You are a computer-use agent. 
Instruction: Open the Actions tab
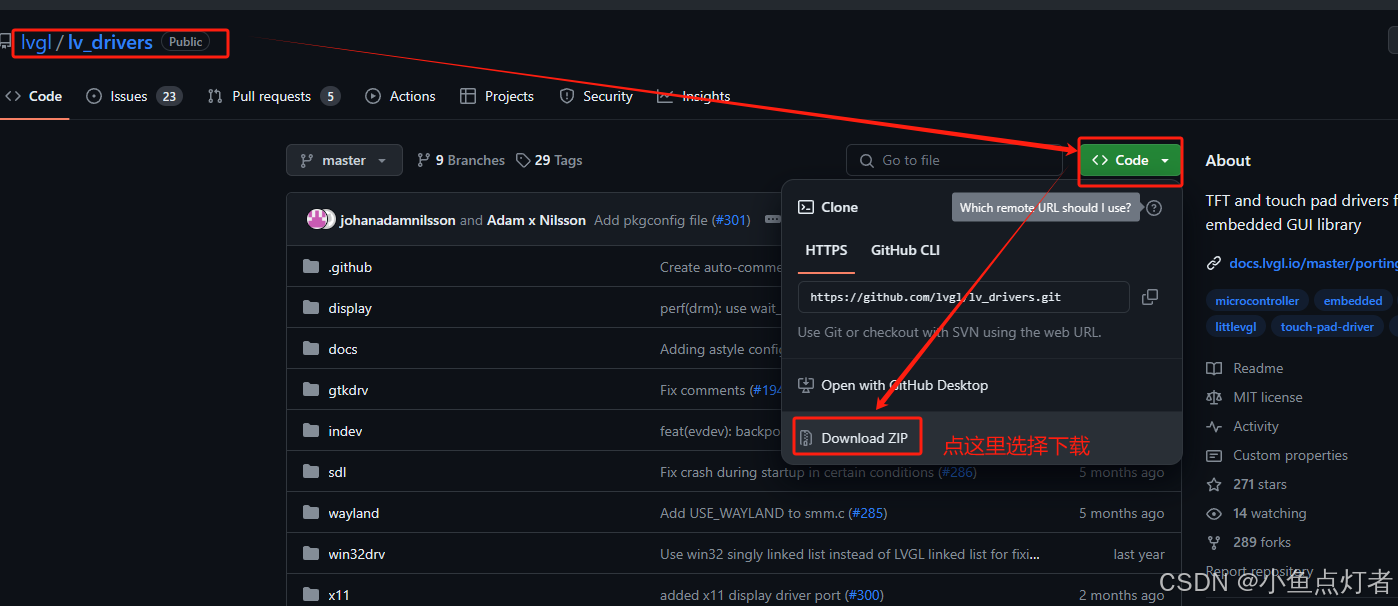pyautogui.click(x=400, y=96)
